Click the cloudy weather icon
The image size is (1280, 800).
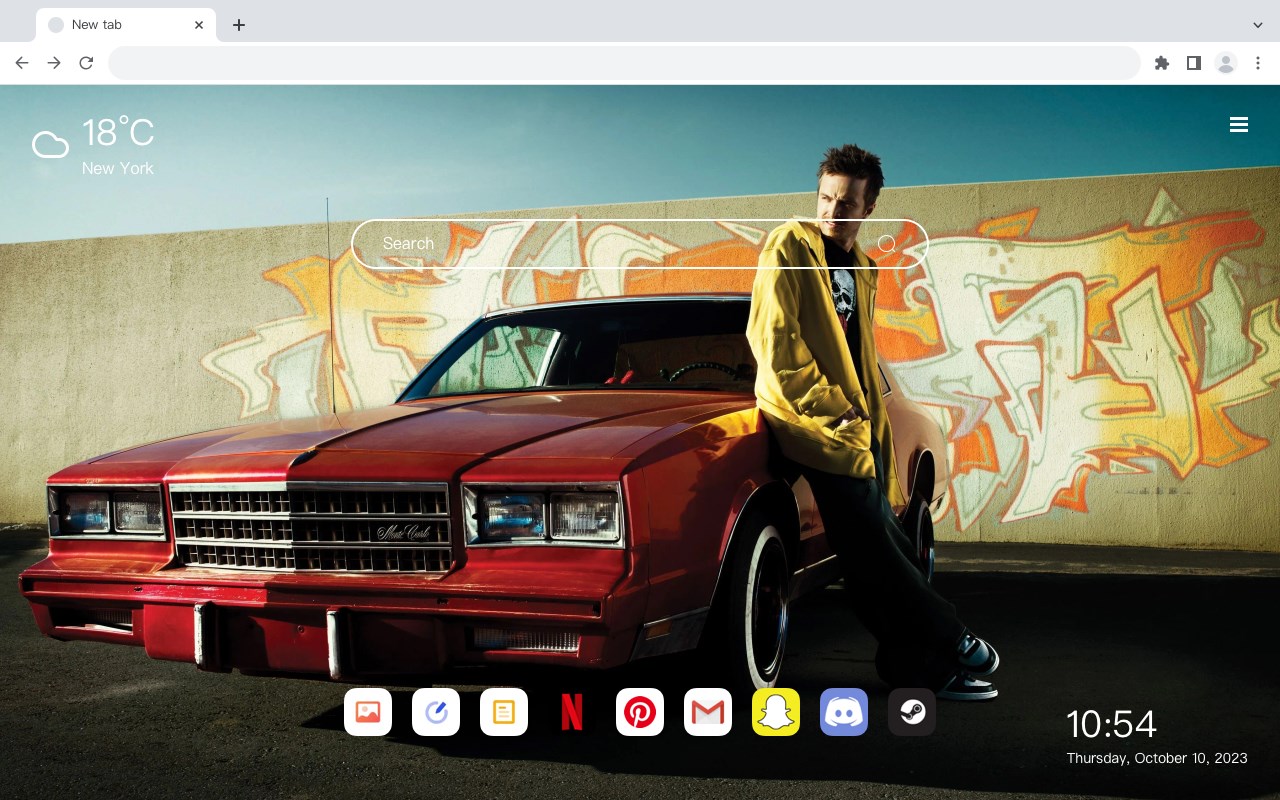[50, 146]
